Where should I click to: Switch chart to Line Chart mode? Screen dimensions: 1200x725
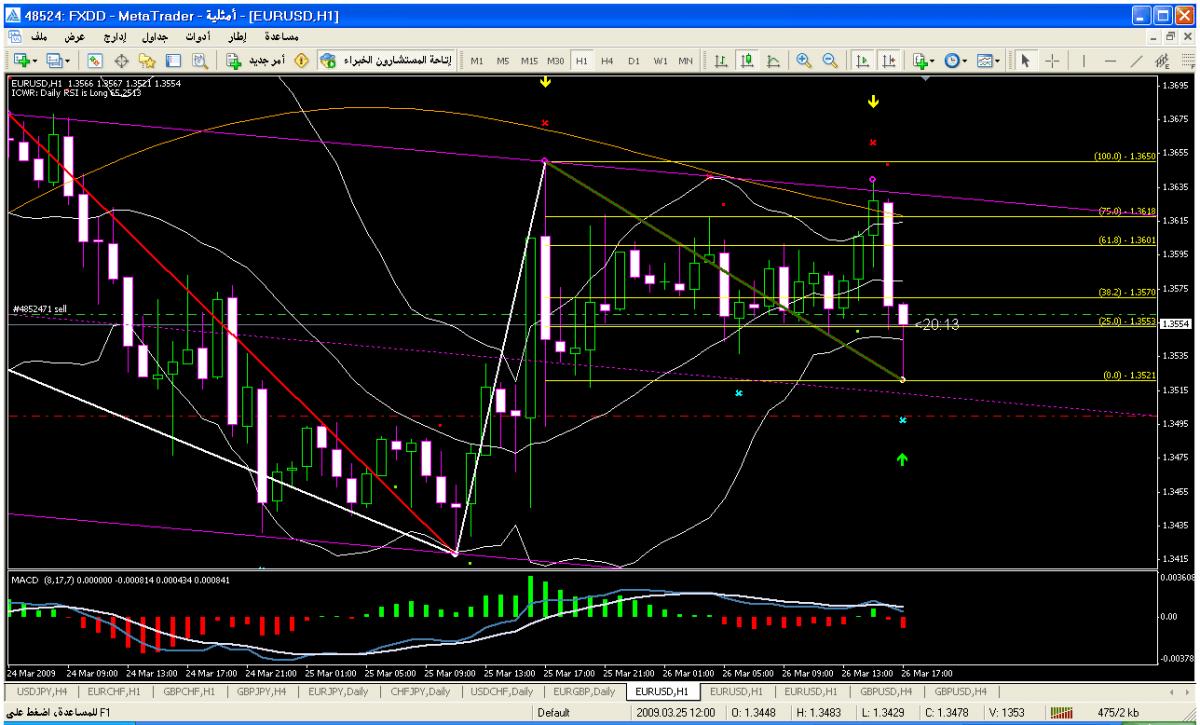pos(772,60)
